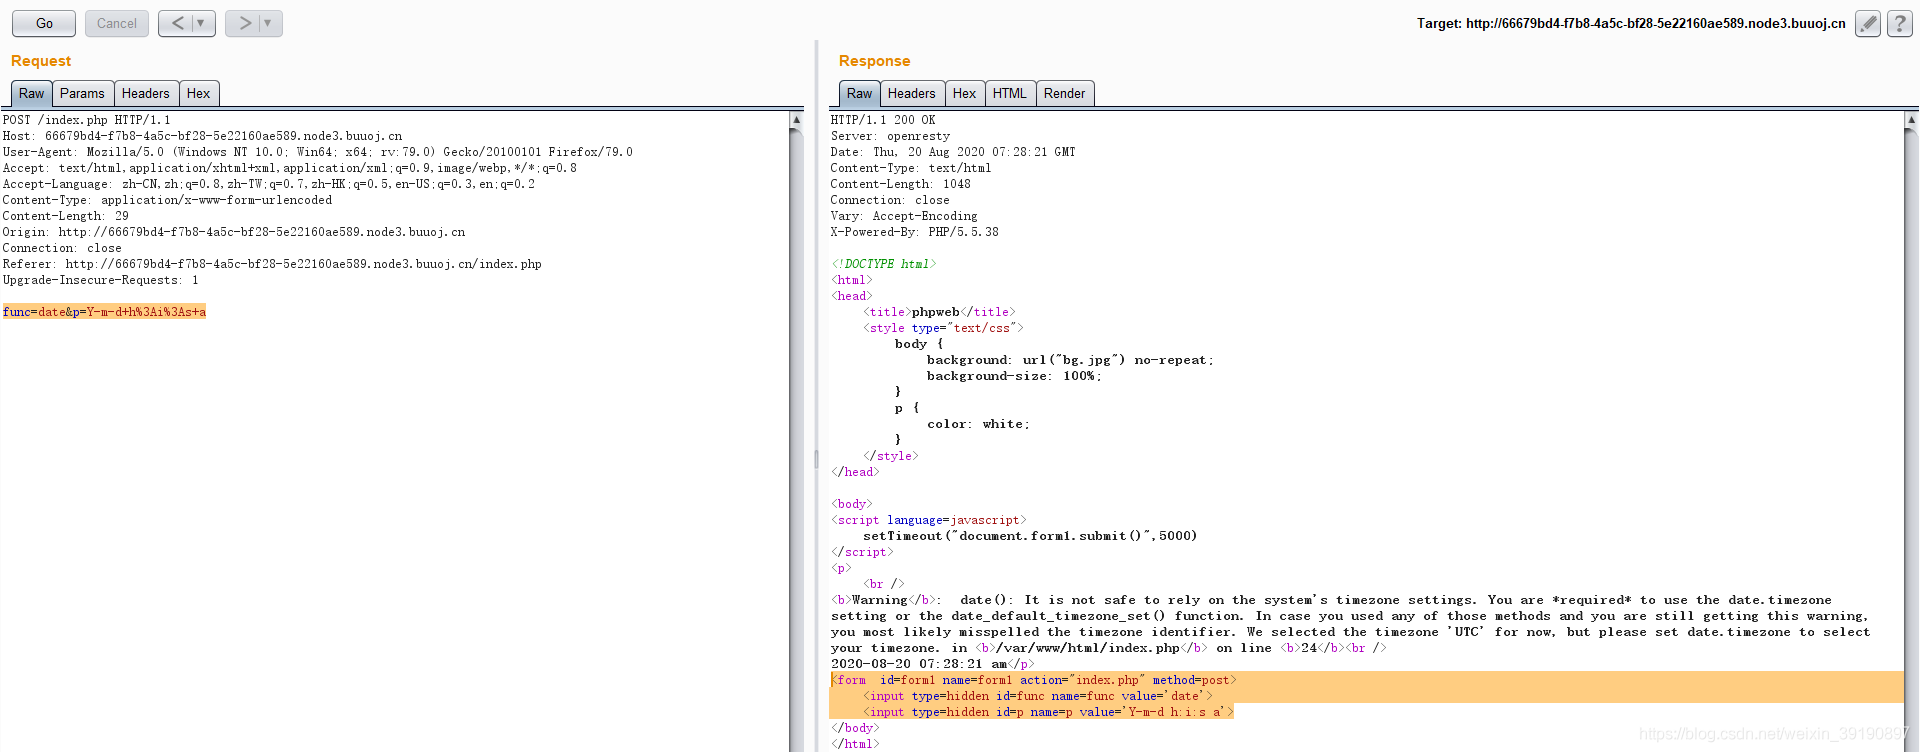The width and height of the screenshot is (1920, 752).
Task: Open the forward history dropdown arrow
Action: pos(270,23)
